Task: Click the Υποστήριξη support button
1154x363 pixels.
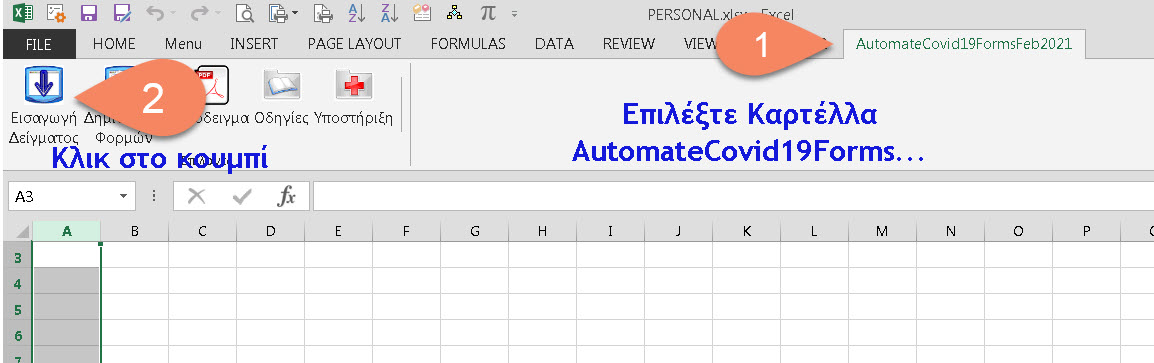Action: tap(353, 96)
